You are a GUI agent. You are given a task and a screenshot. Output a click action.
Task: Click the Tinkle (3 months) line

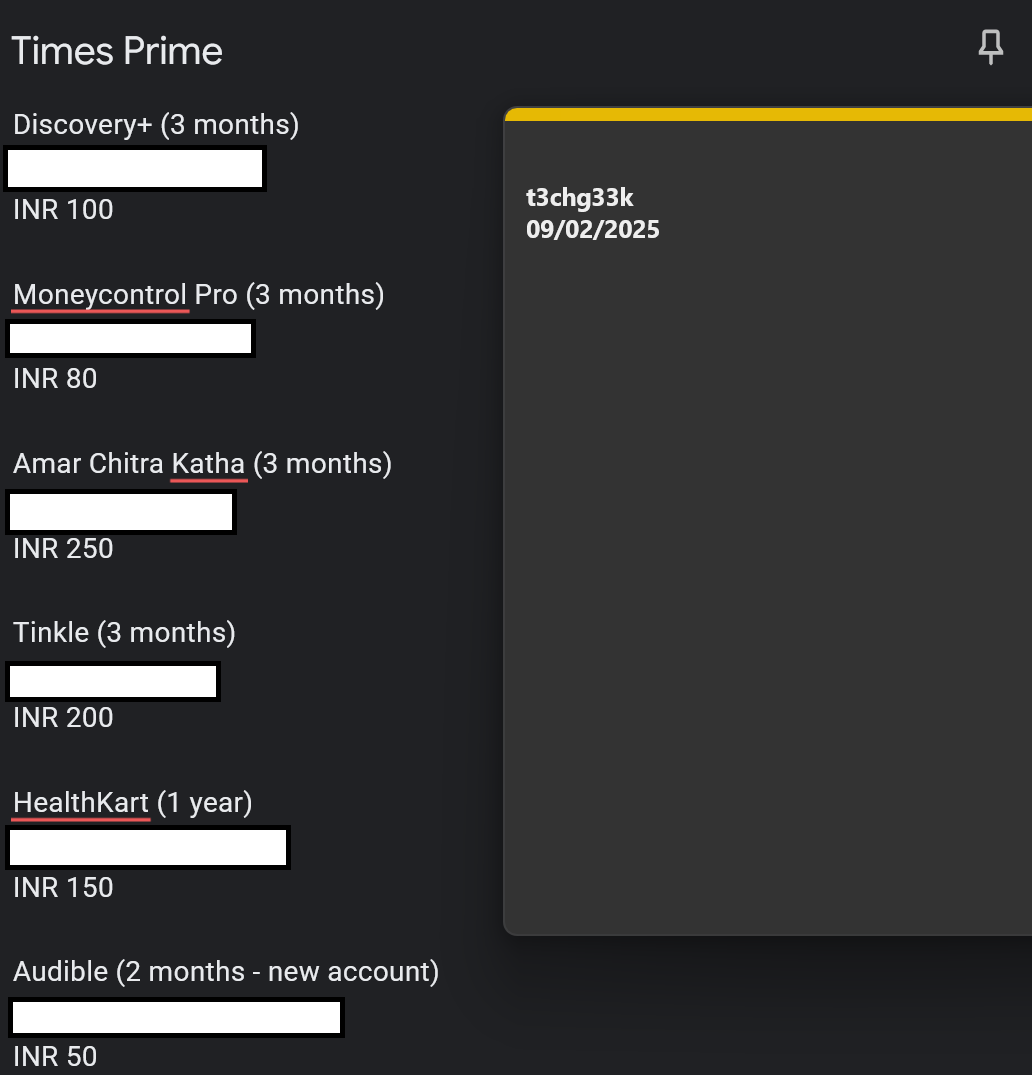point(124,633)
